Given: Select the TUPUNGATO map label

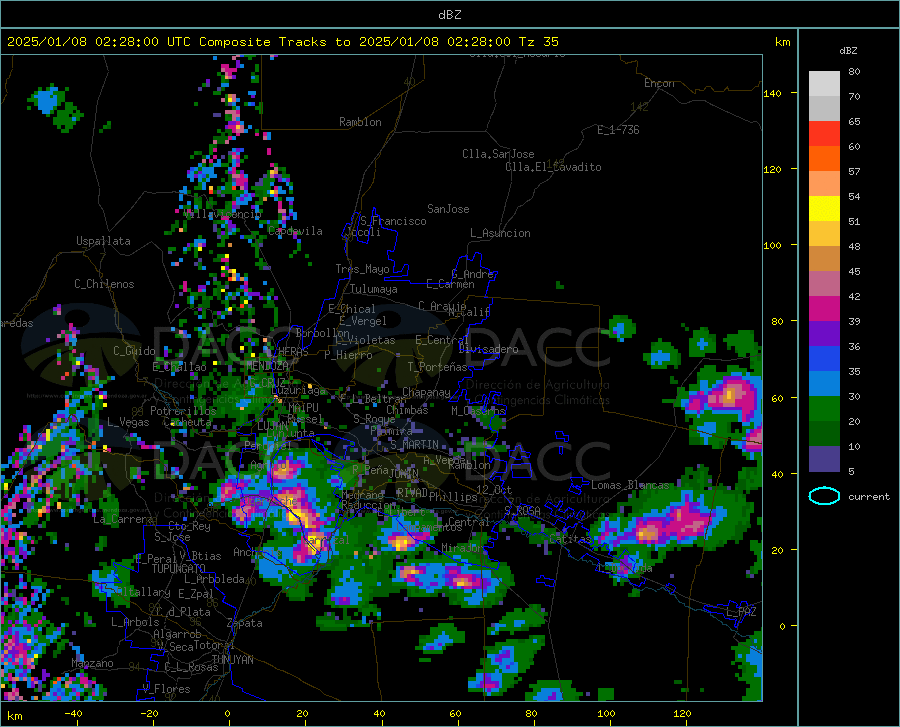Looking at the screenshot, I should 179,569.
